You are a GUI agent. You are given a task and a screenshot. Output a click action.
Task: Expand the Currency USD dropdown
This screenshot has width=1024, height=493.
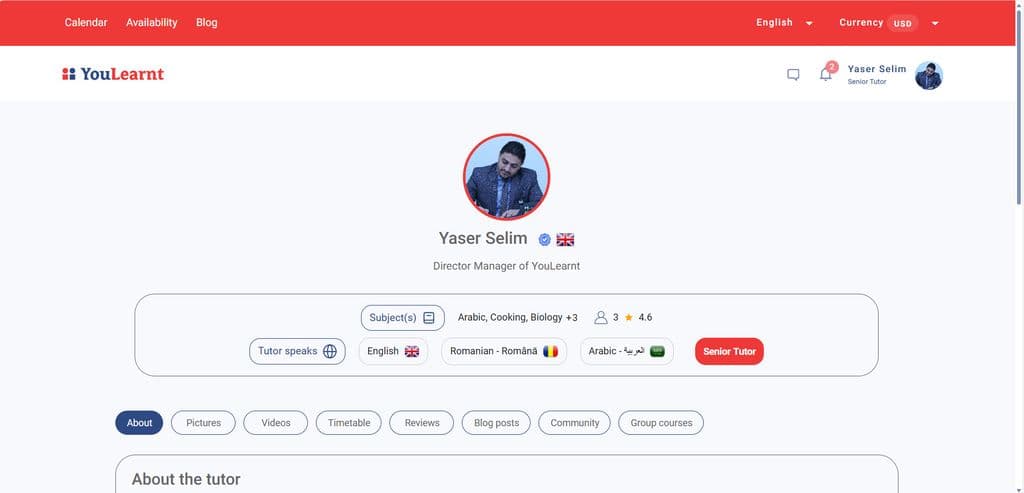click(889, 23)
